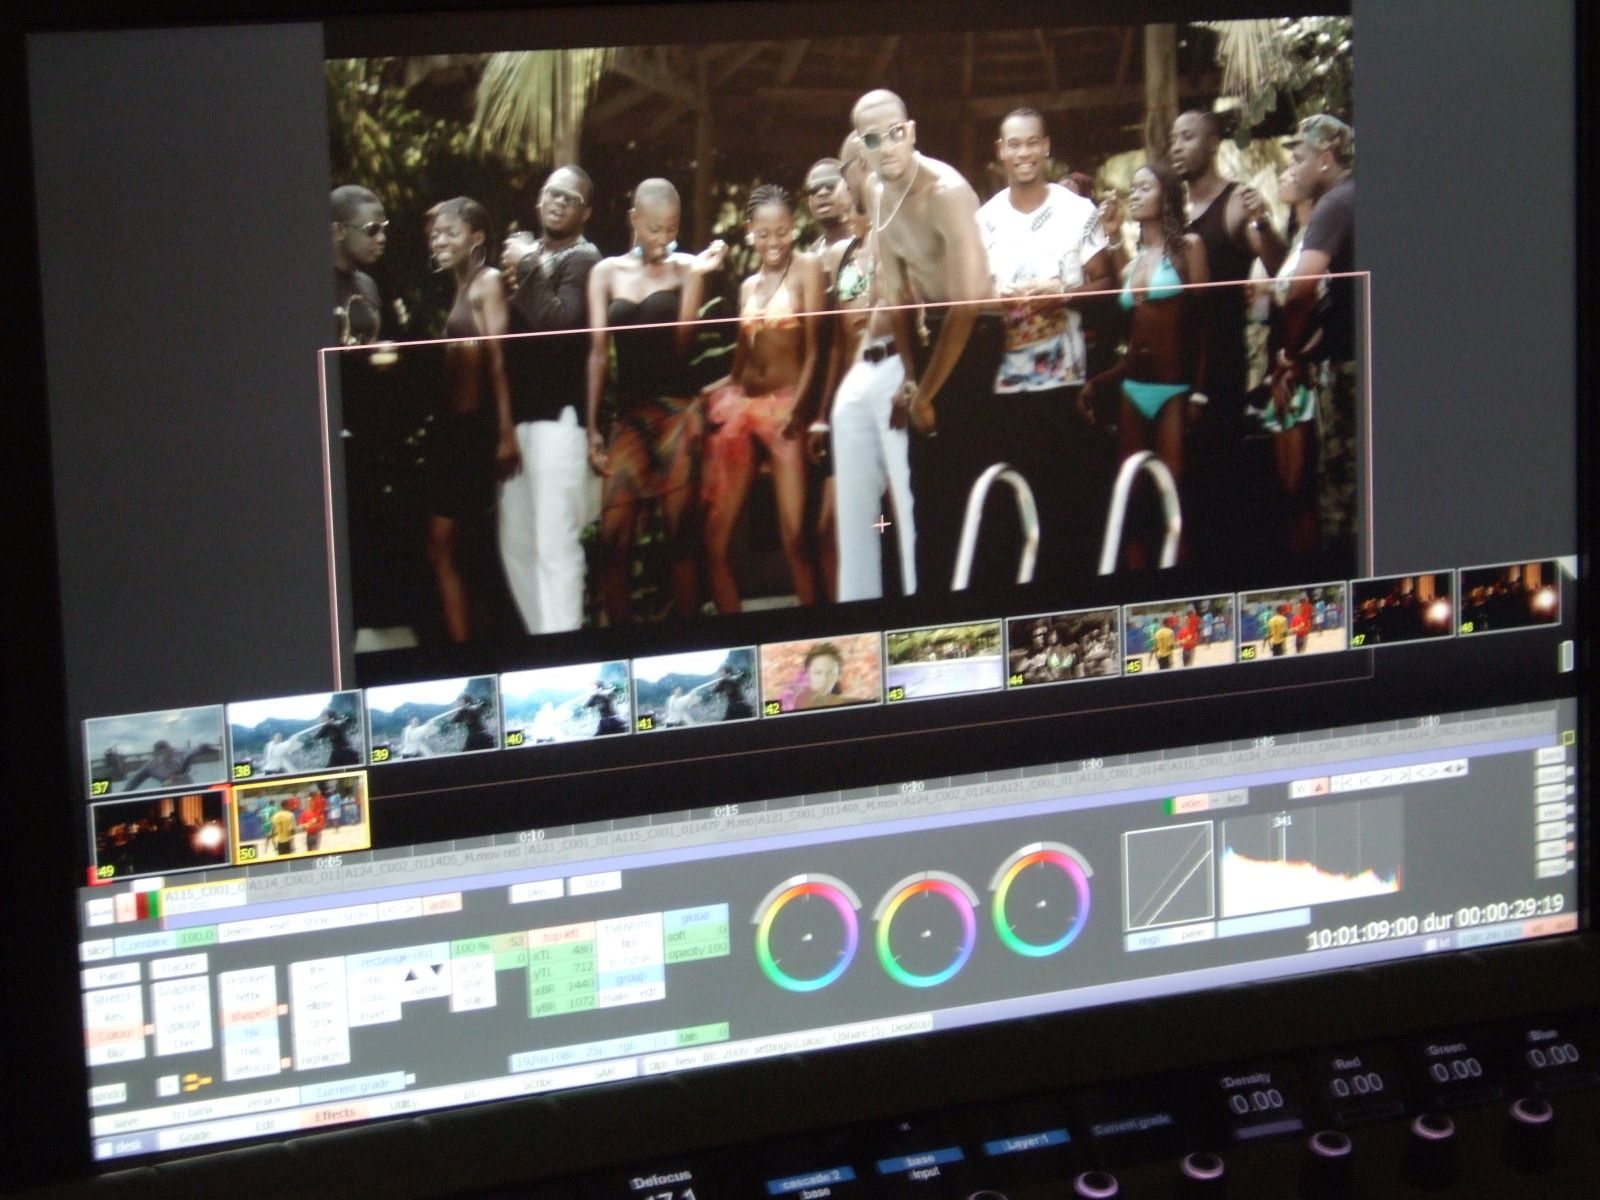
Task: Select storyboard thumbnail number 43
Action: pyautogui.click(x=944, y=658)
